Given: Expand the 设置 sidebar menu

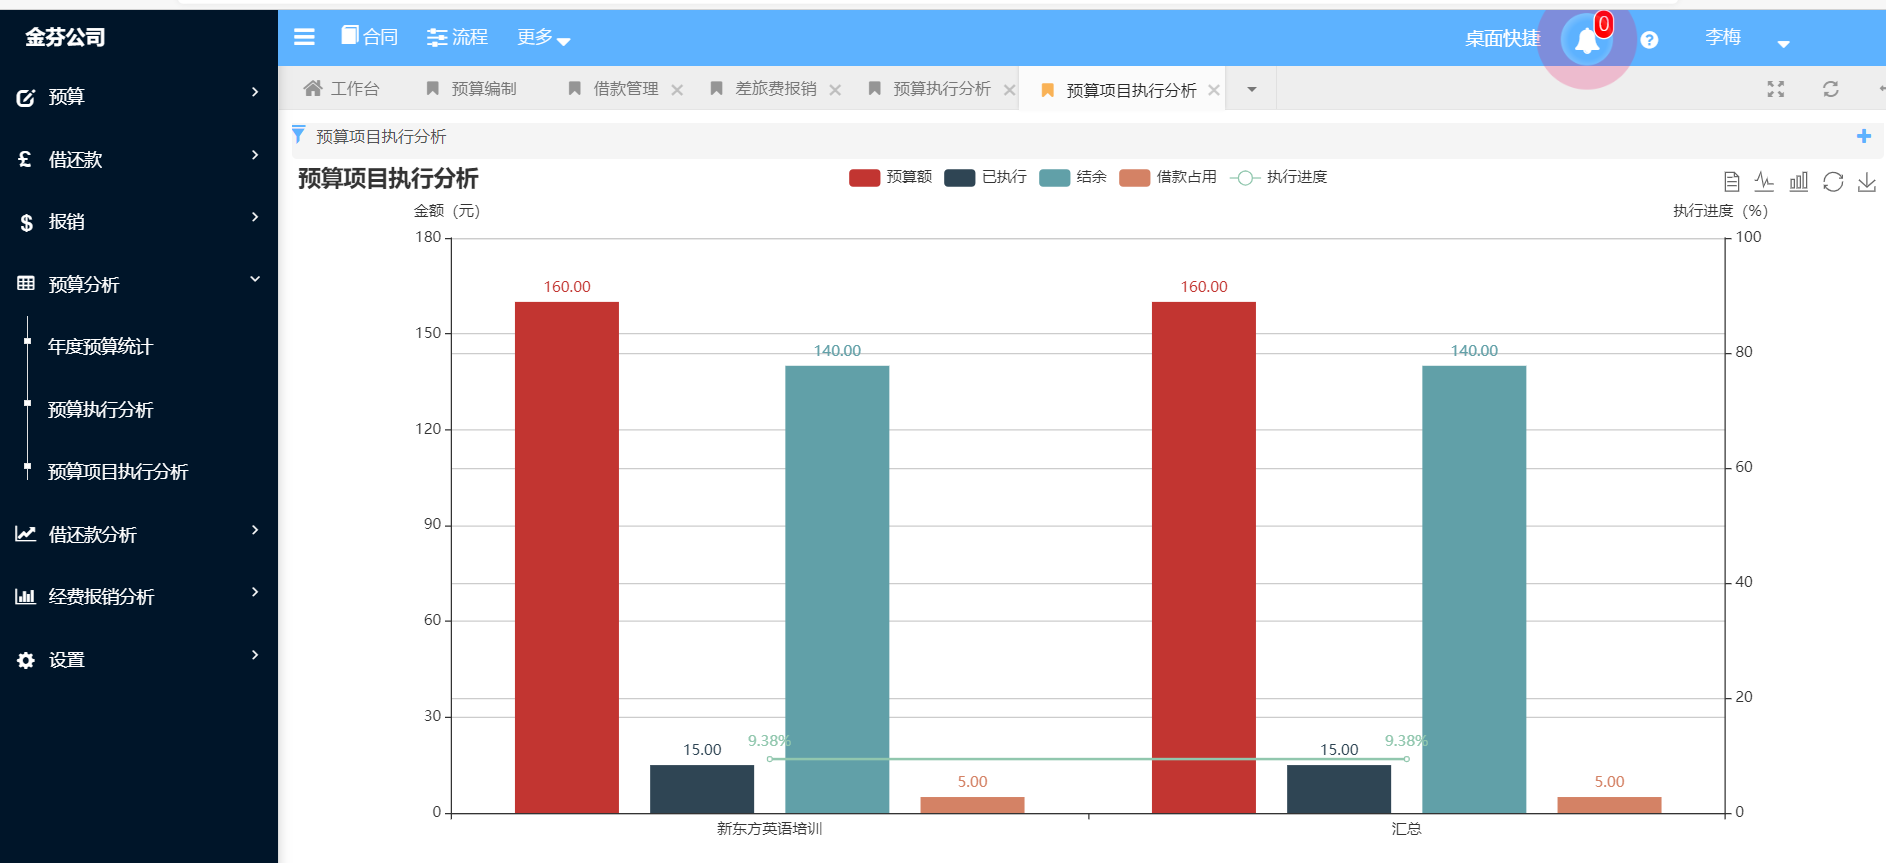Looking at the screenshot, I should [x=139, y=659].
